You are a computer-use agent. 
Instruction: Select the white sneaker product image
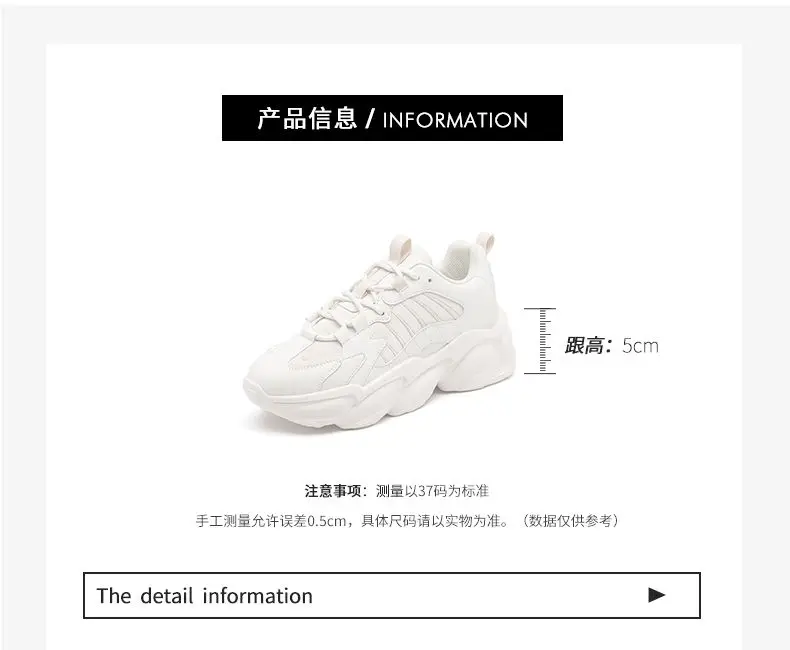tap(380, 333)
